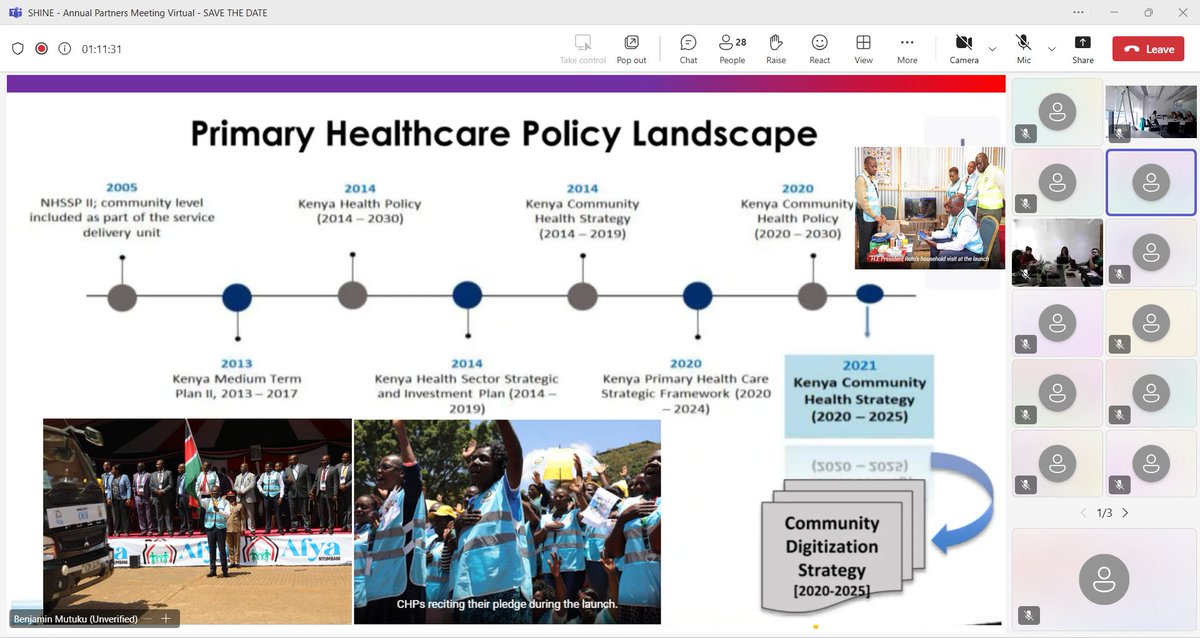Image resolution: width=1200 pixels, height=638 pixels.
Task: Click the curved blue arrow on the slide
Action: pos(963,502)
